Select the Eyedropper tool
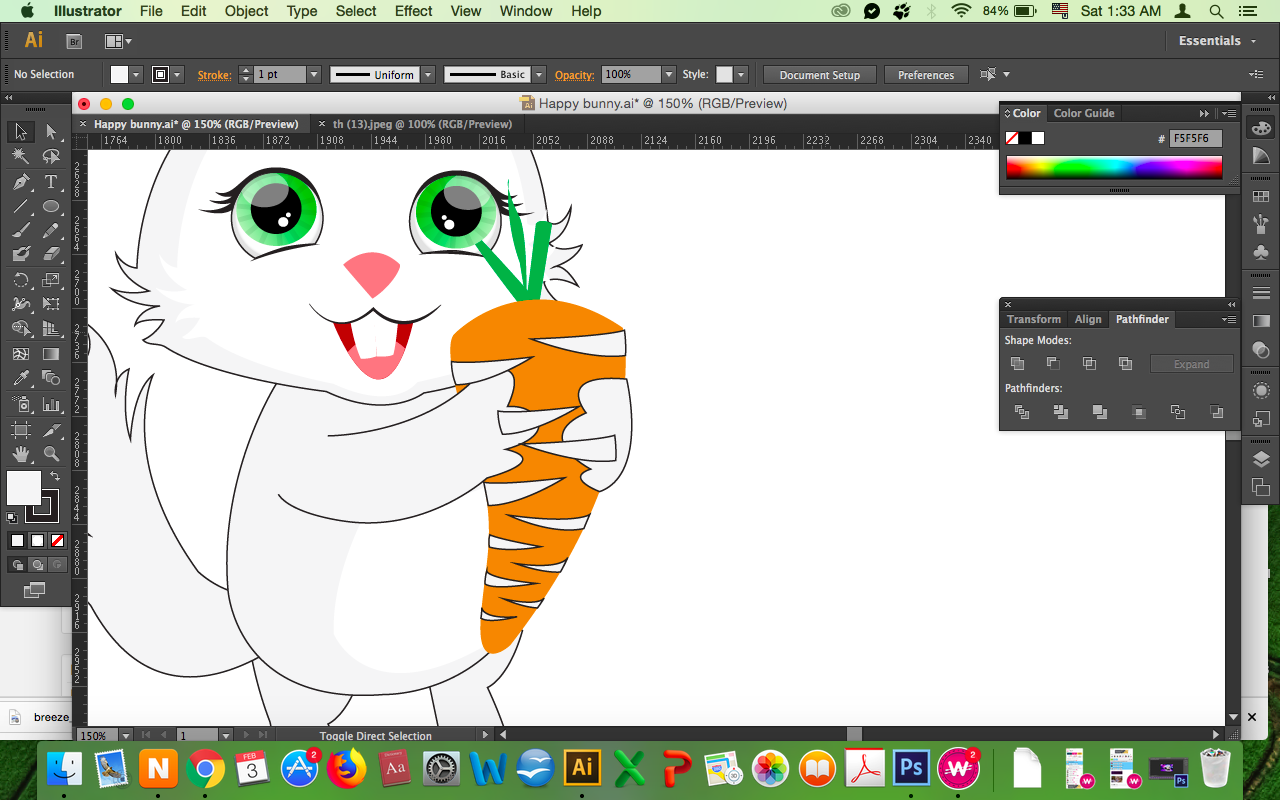This screenshot has width=1280, height=800. [20, 379]
